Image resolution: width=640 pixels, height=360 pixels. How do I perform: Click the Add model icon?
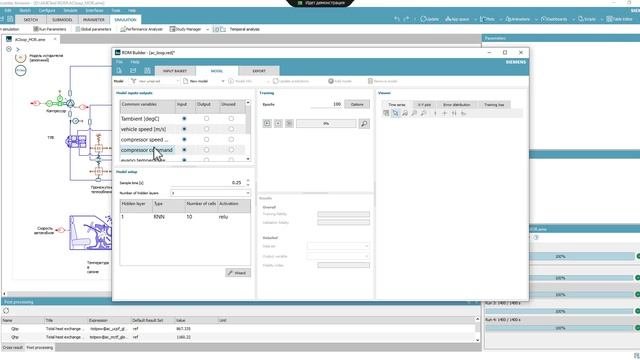click(331, 81)
